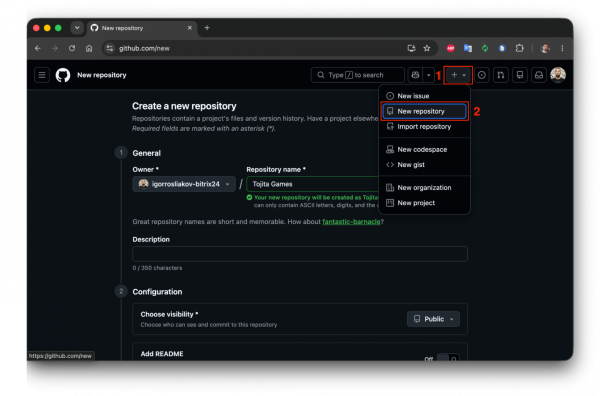Choose New issue from menu
The height and width of the screenshot is (396, 600).
[424, 96]
